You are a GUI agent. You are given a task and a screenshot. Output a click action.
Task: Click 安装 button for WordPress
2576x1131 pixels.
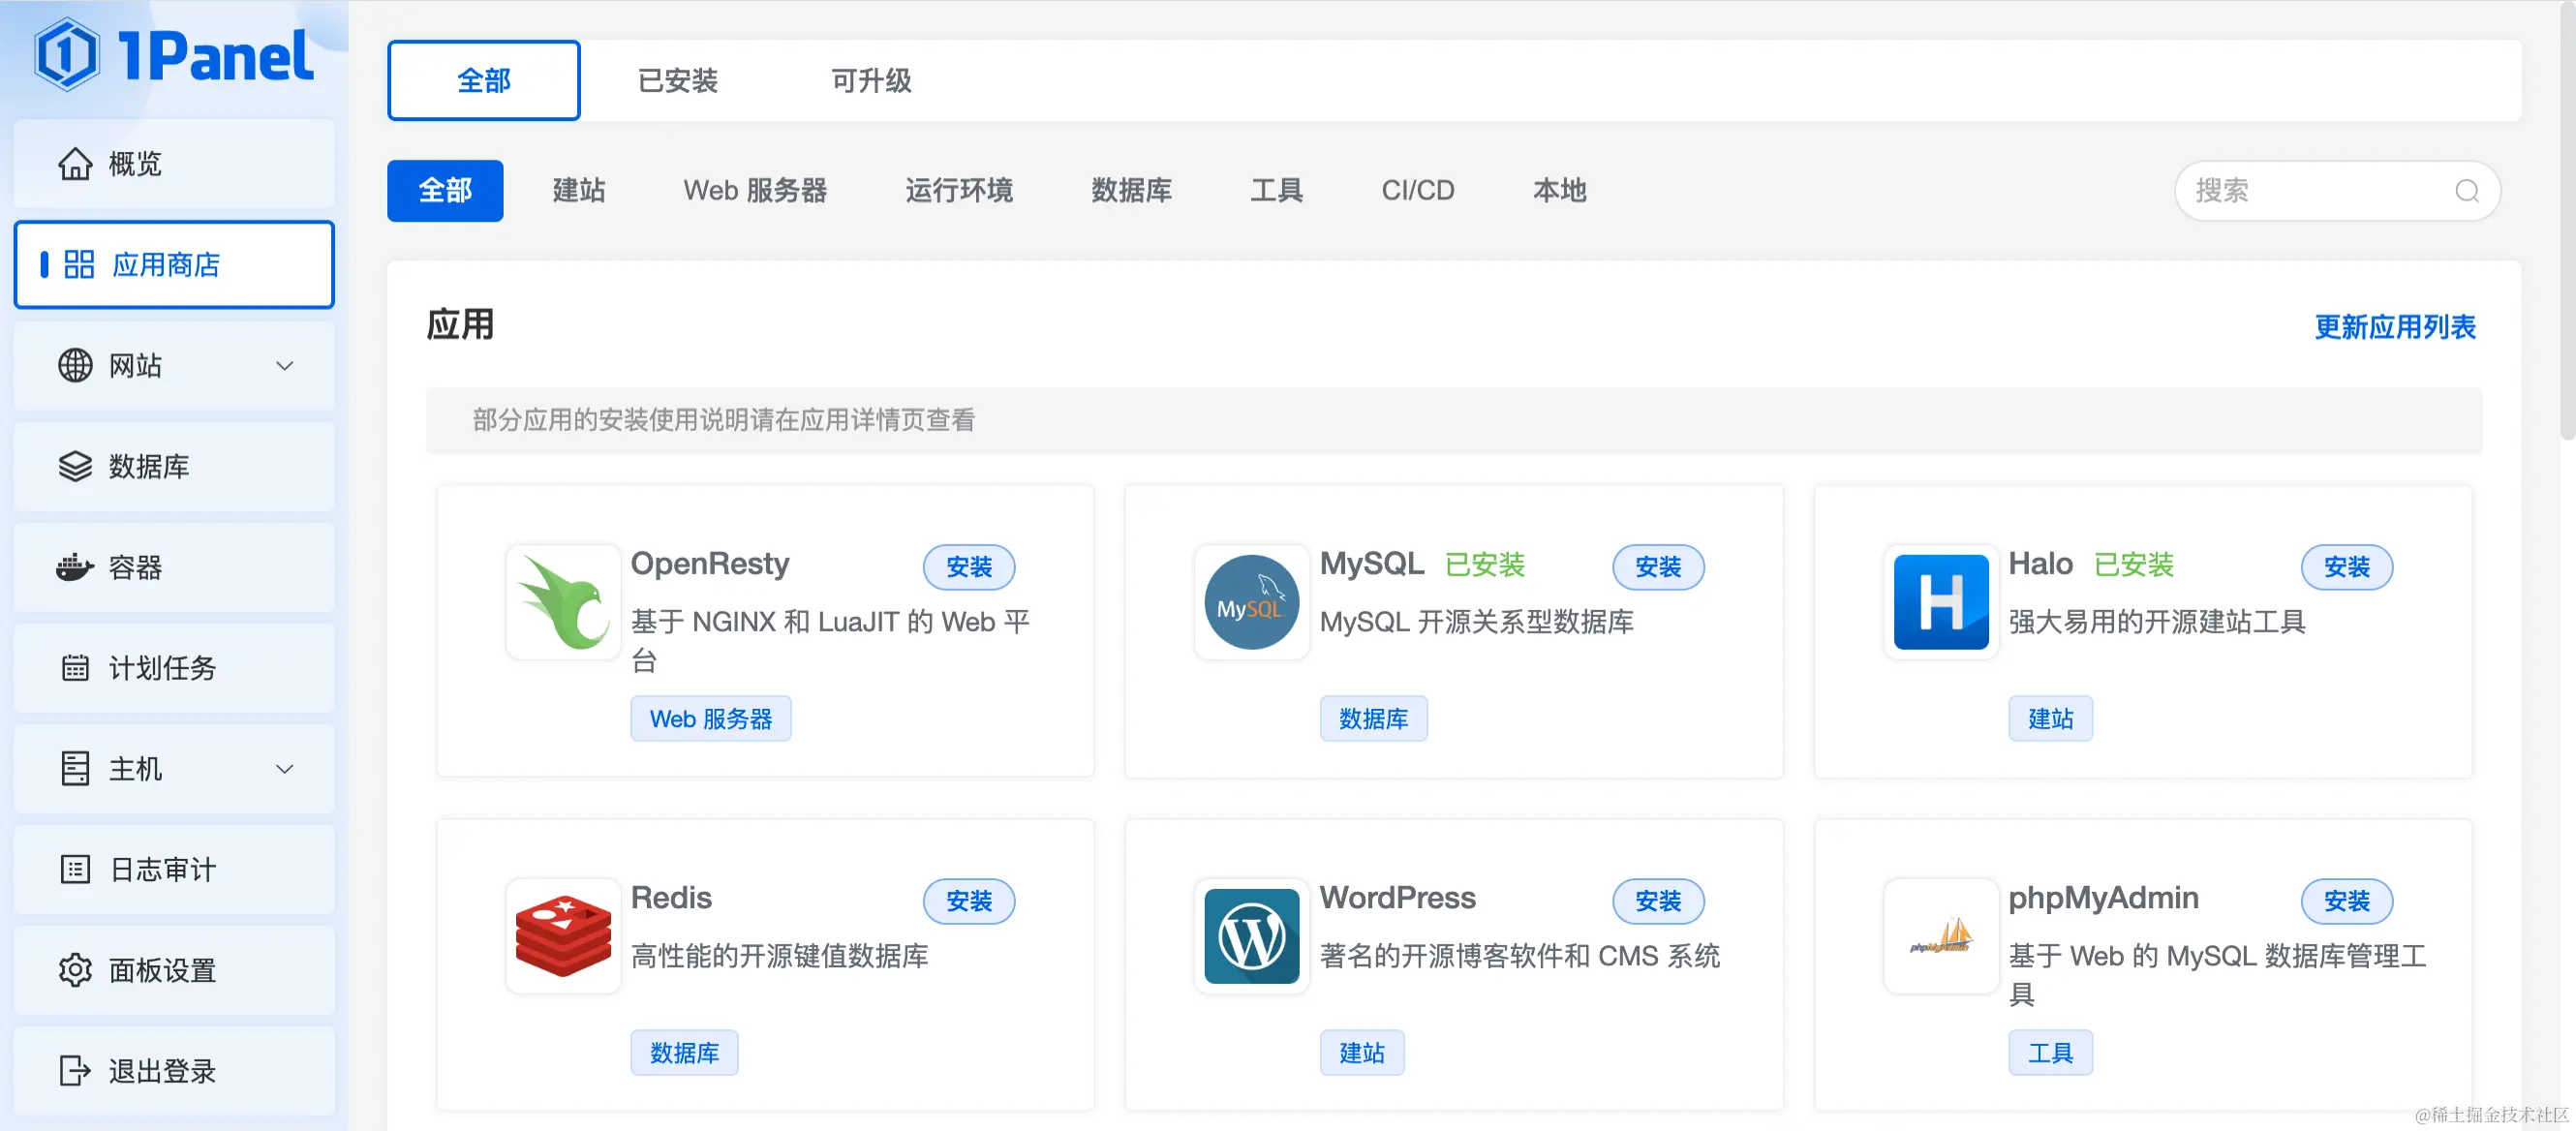[1657, 901]
